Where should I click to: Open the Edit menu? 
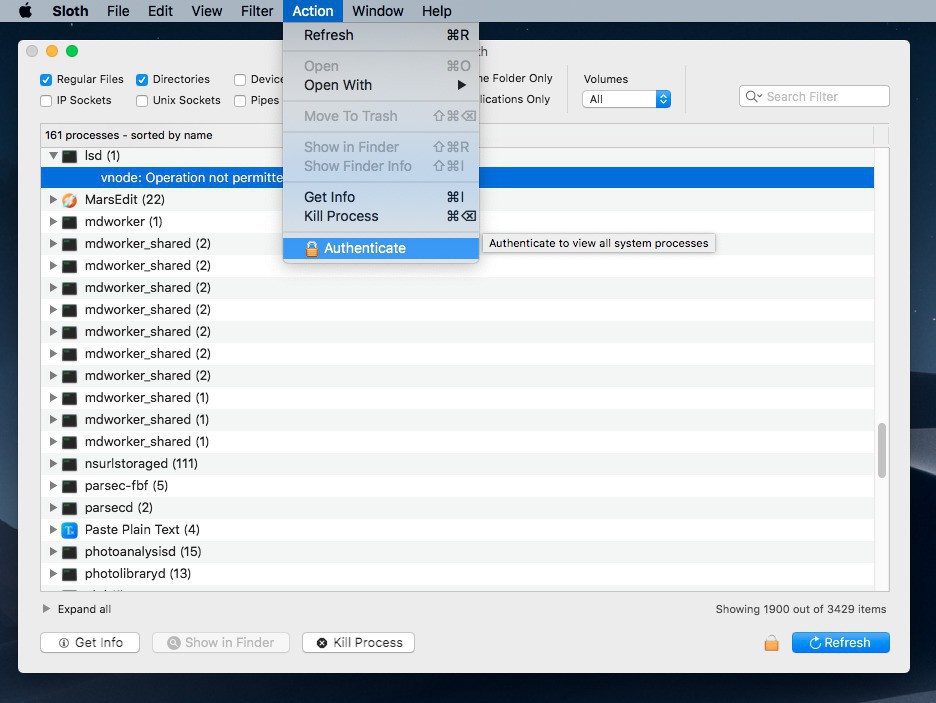160,11
